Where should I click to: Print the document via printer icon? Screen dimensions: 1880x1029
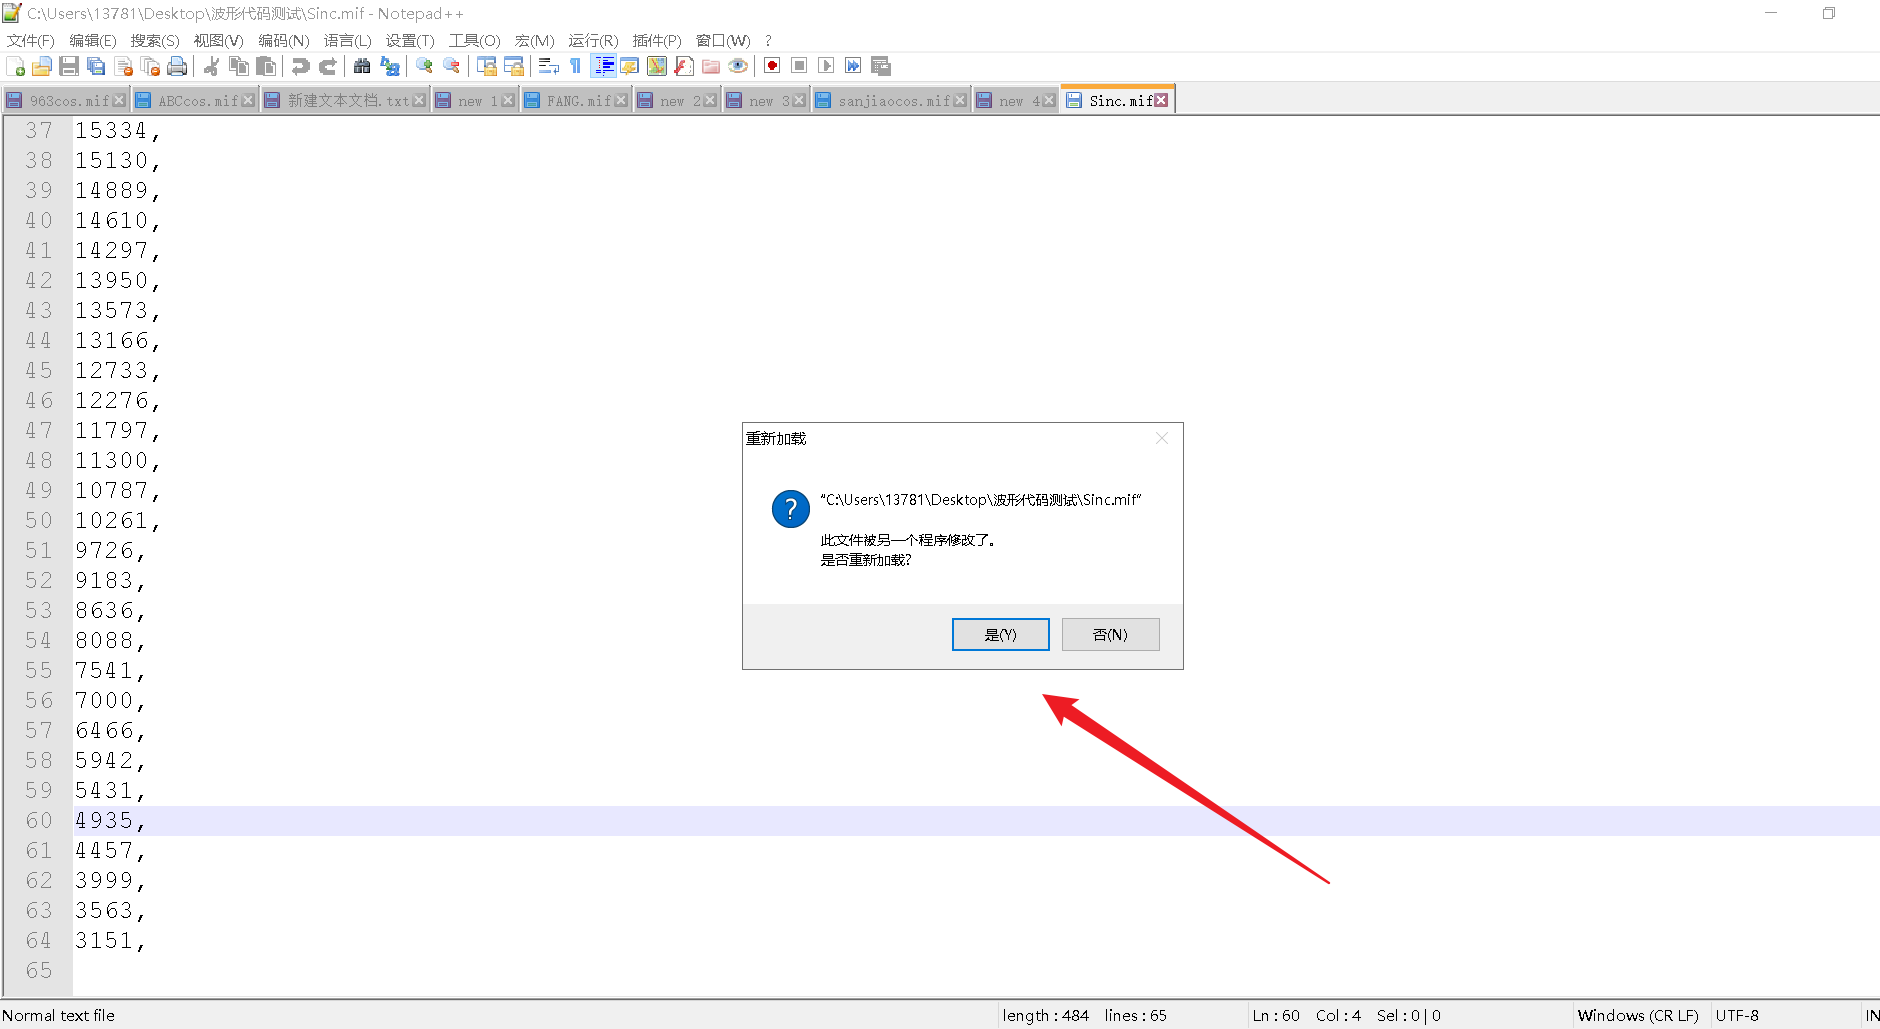coord(177,66)
